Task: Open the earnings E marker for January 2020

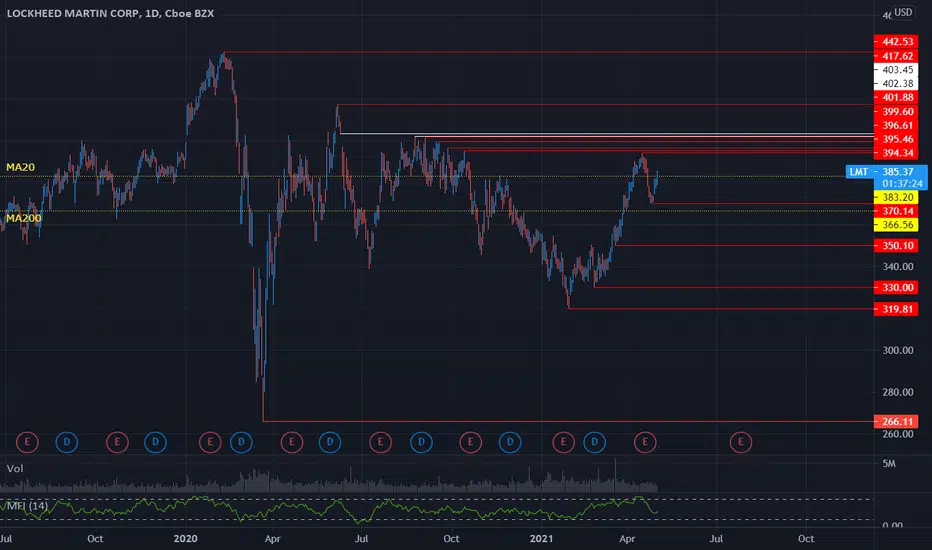Action: (210, 442)
